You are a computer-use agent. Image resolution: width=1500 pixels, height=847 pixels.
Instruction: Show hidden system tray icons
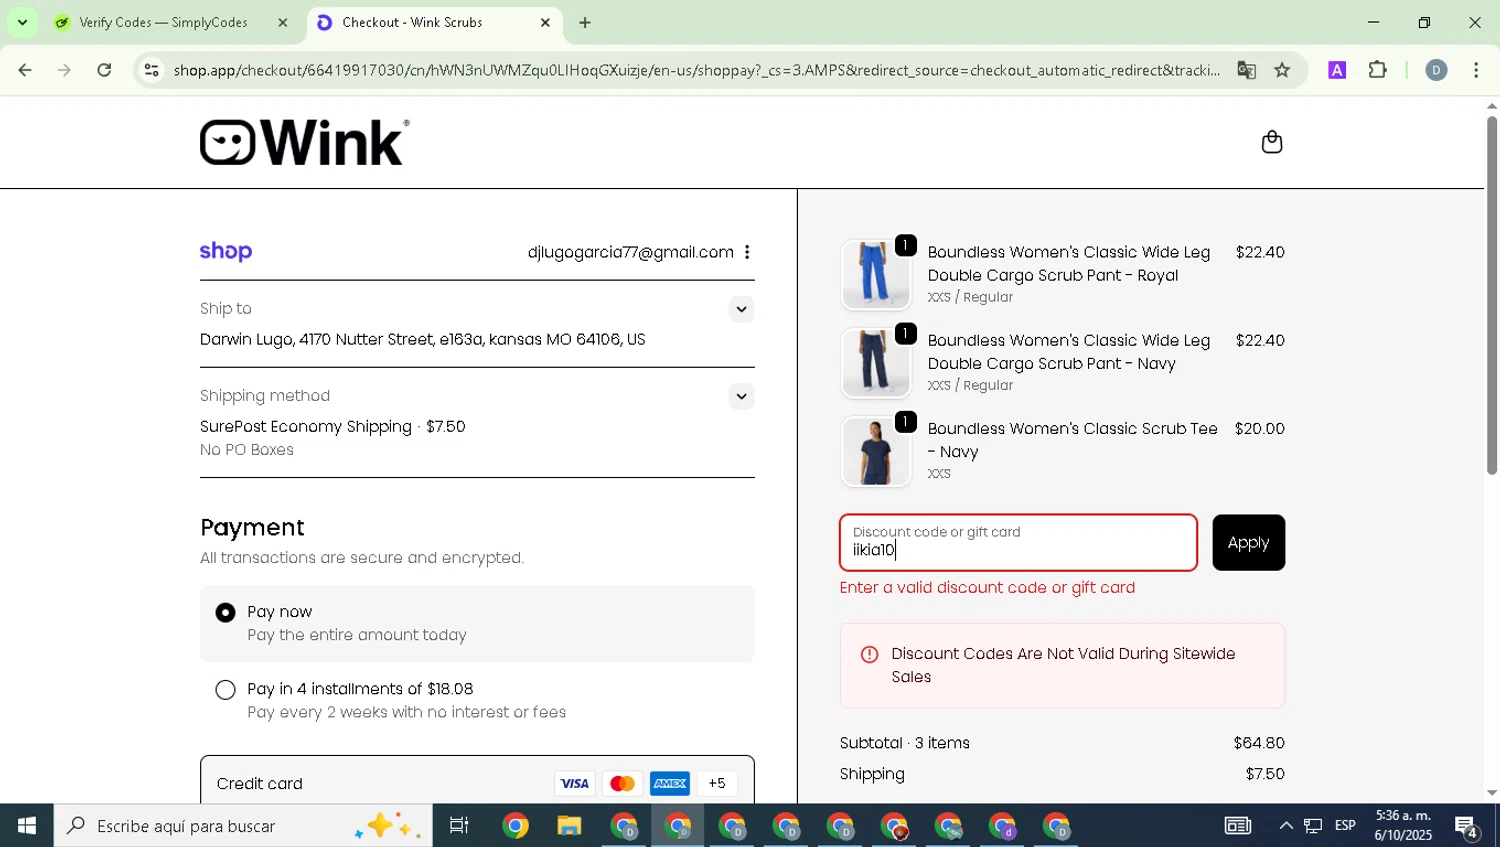coord(1286,826)
